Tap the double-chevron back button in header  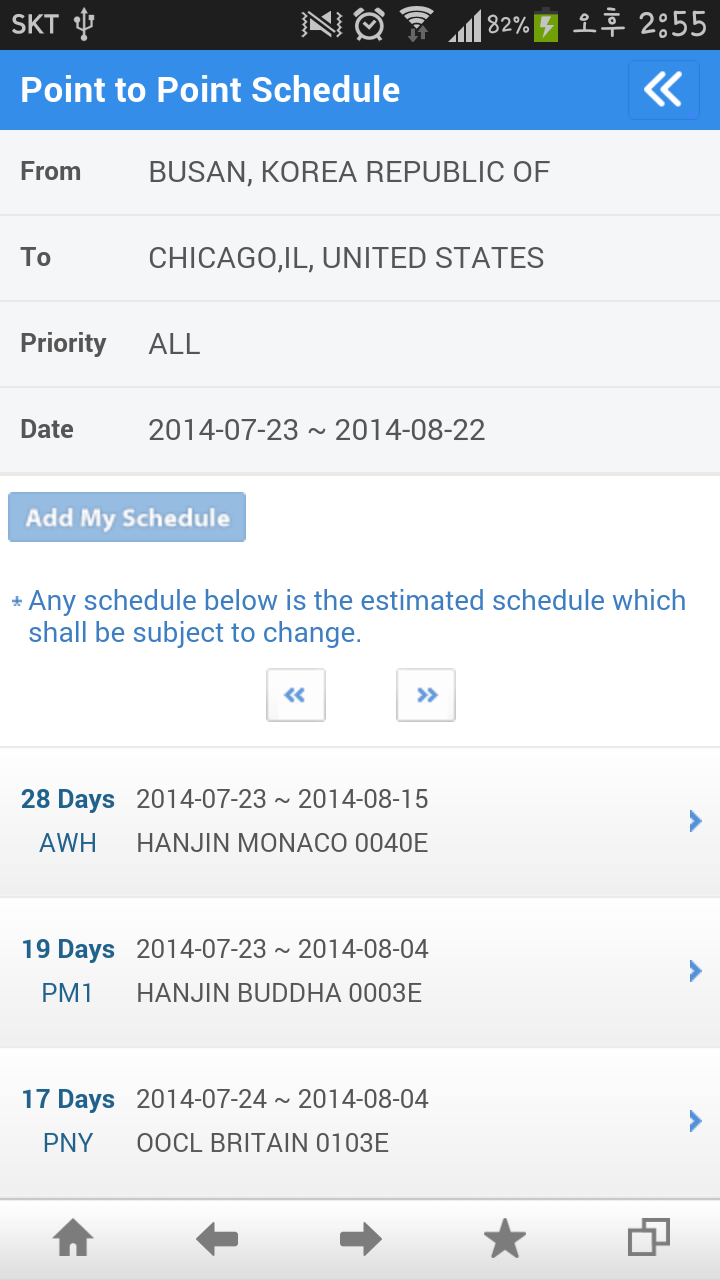point(663,90)
